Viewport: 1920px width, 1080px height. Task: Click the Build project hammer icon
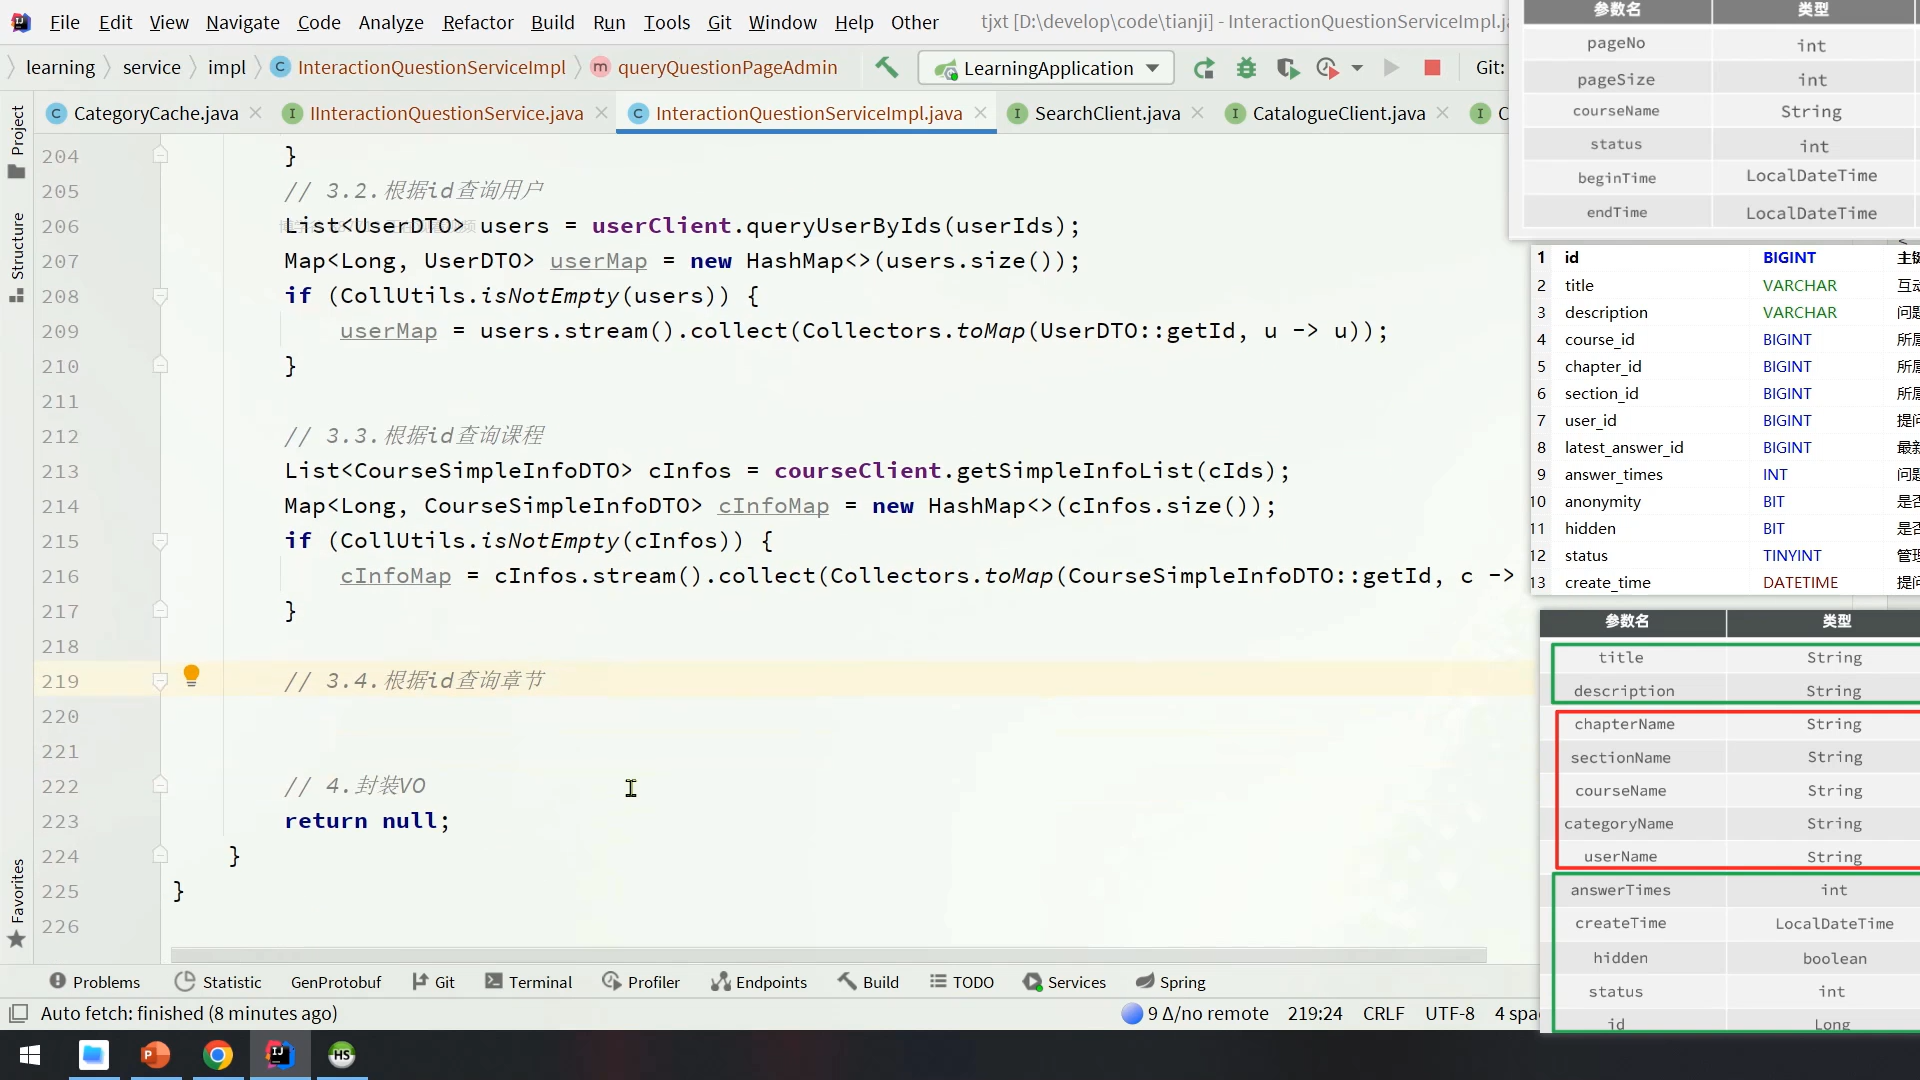click(886, 68)
